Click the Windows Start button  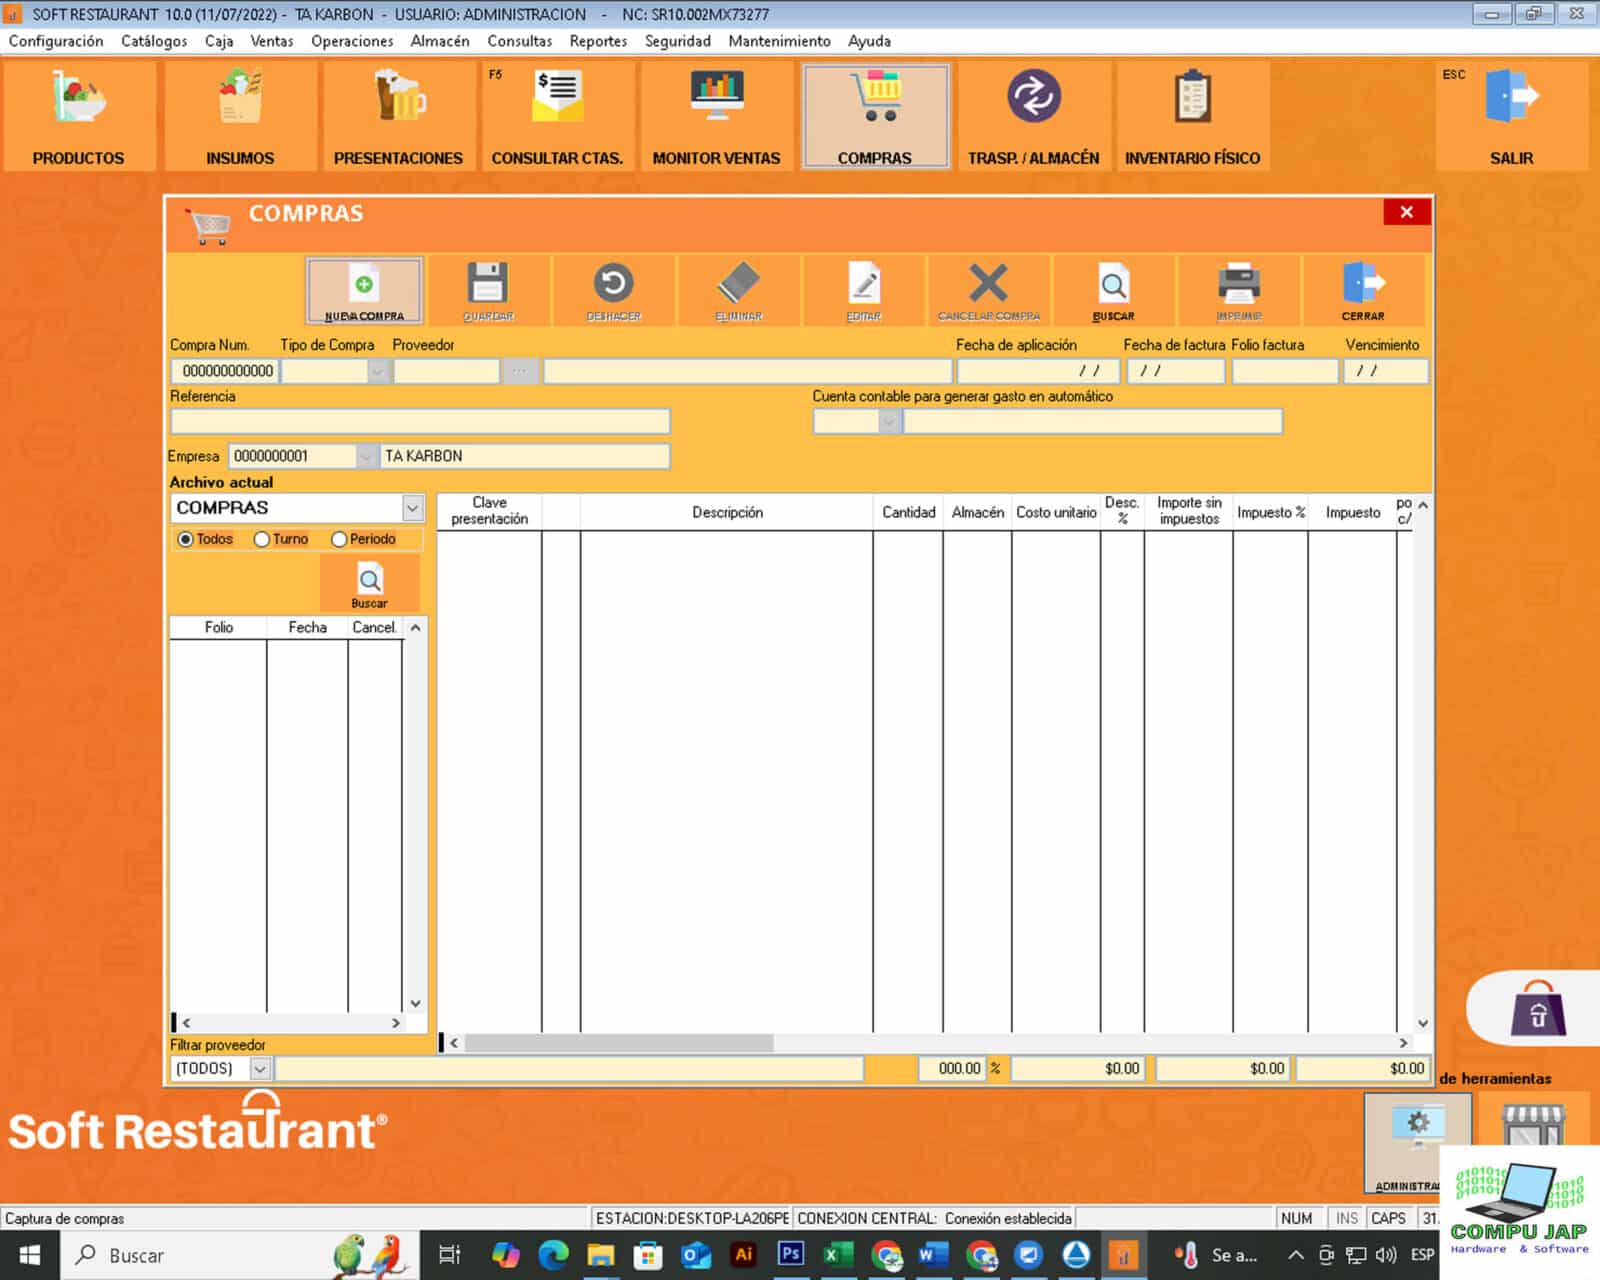tap(30, 1255)
